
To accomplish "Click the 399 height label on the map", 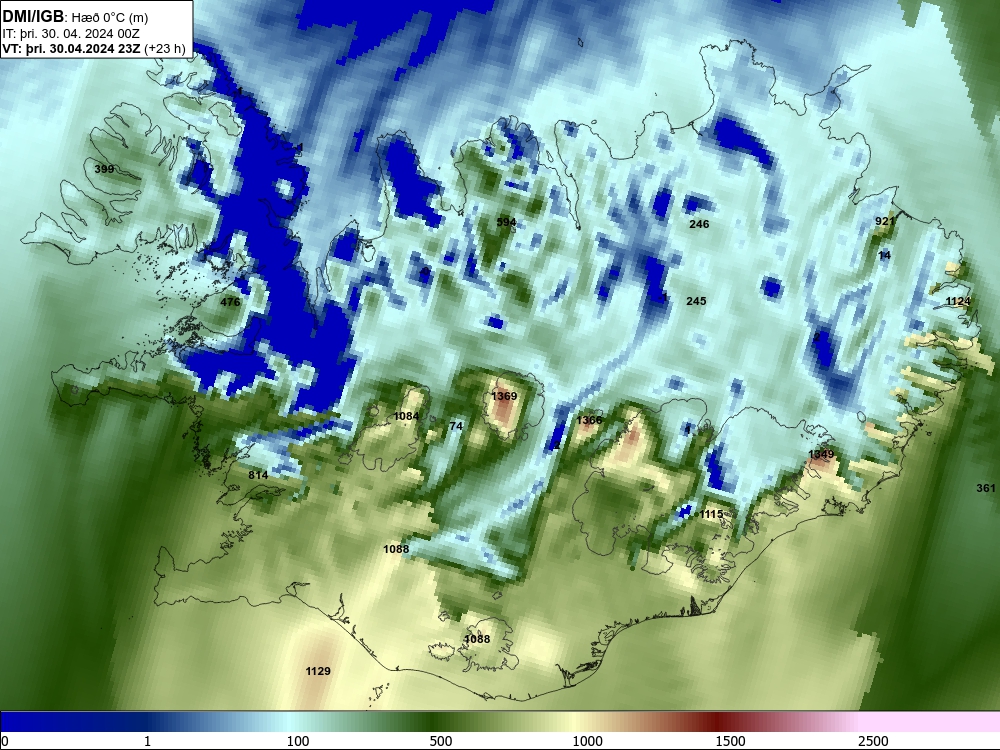I will point(104,169).
